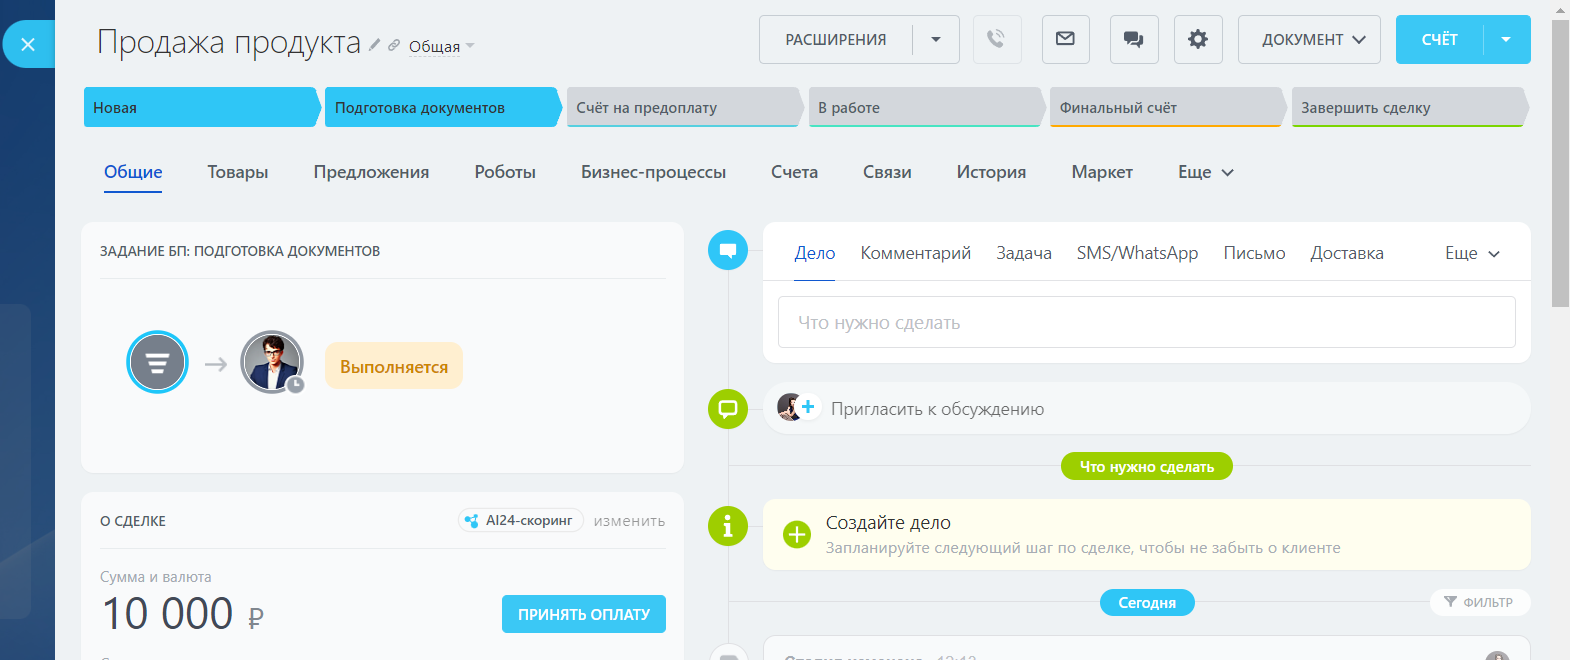Open the email envelope icon
Screen dimensions: 1570x660
[1065, 39]
